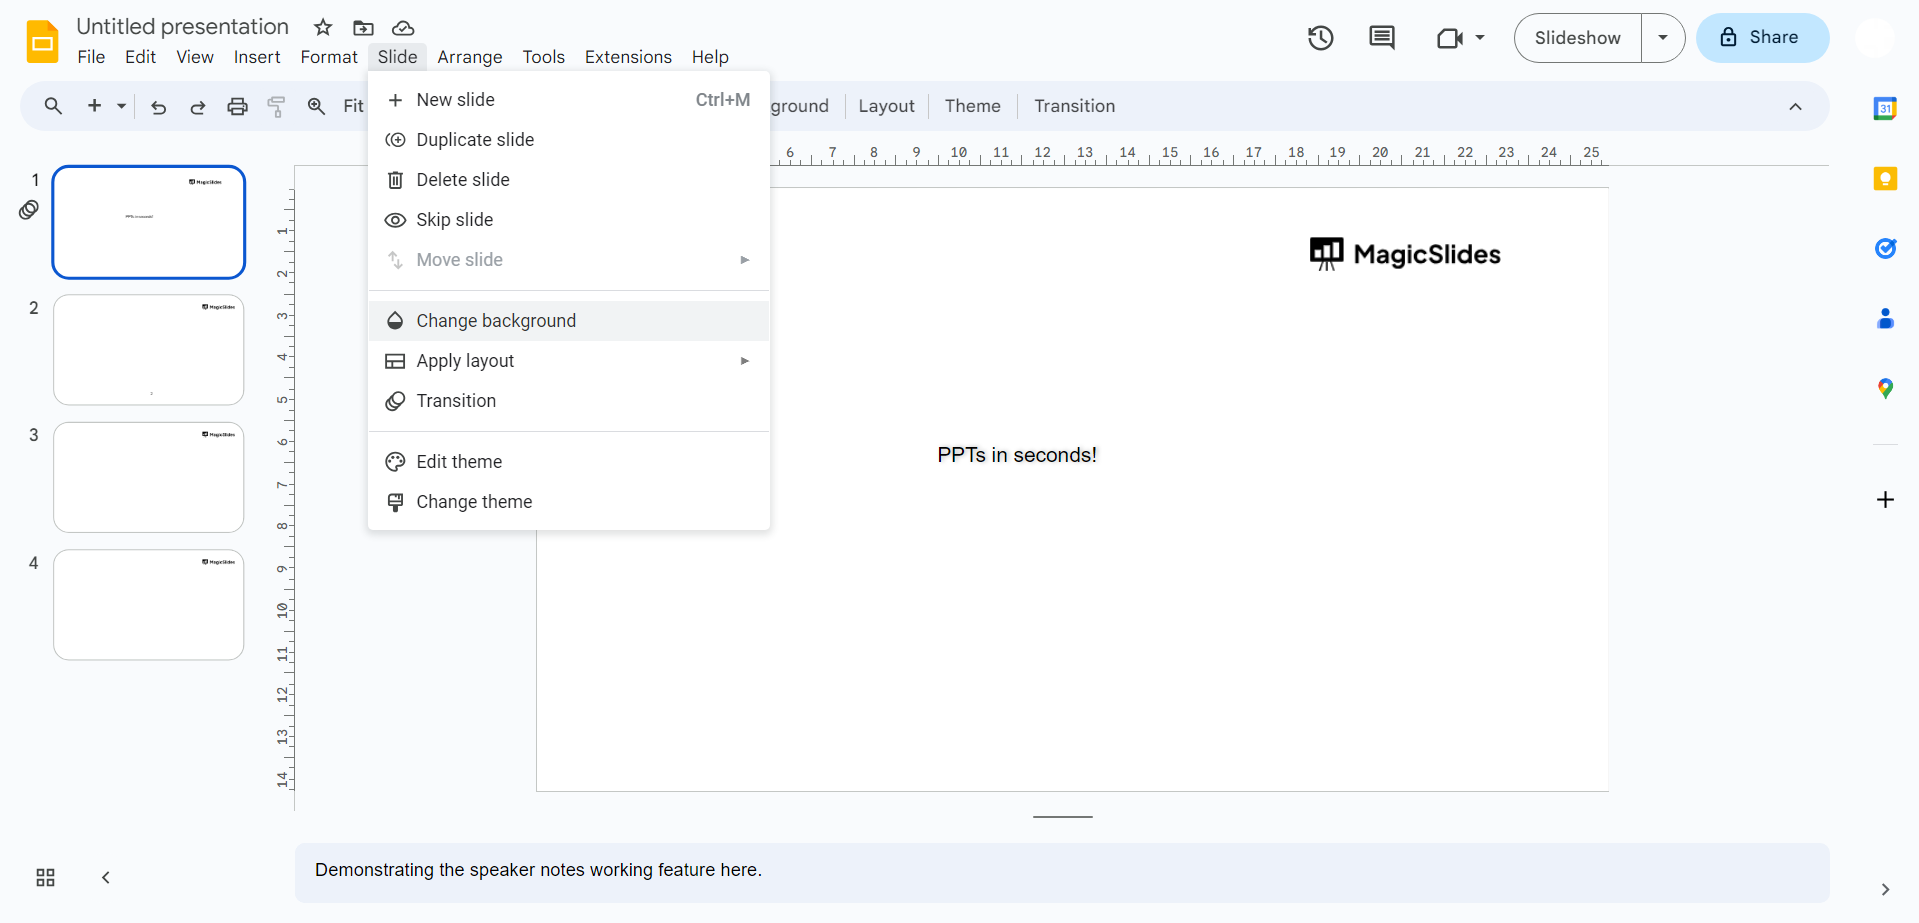Choose New slide from the menu
The width and height of the screenshot is (1919, 923).
[569, 100]
